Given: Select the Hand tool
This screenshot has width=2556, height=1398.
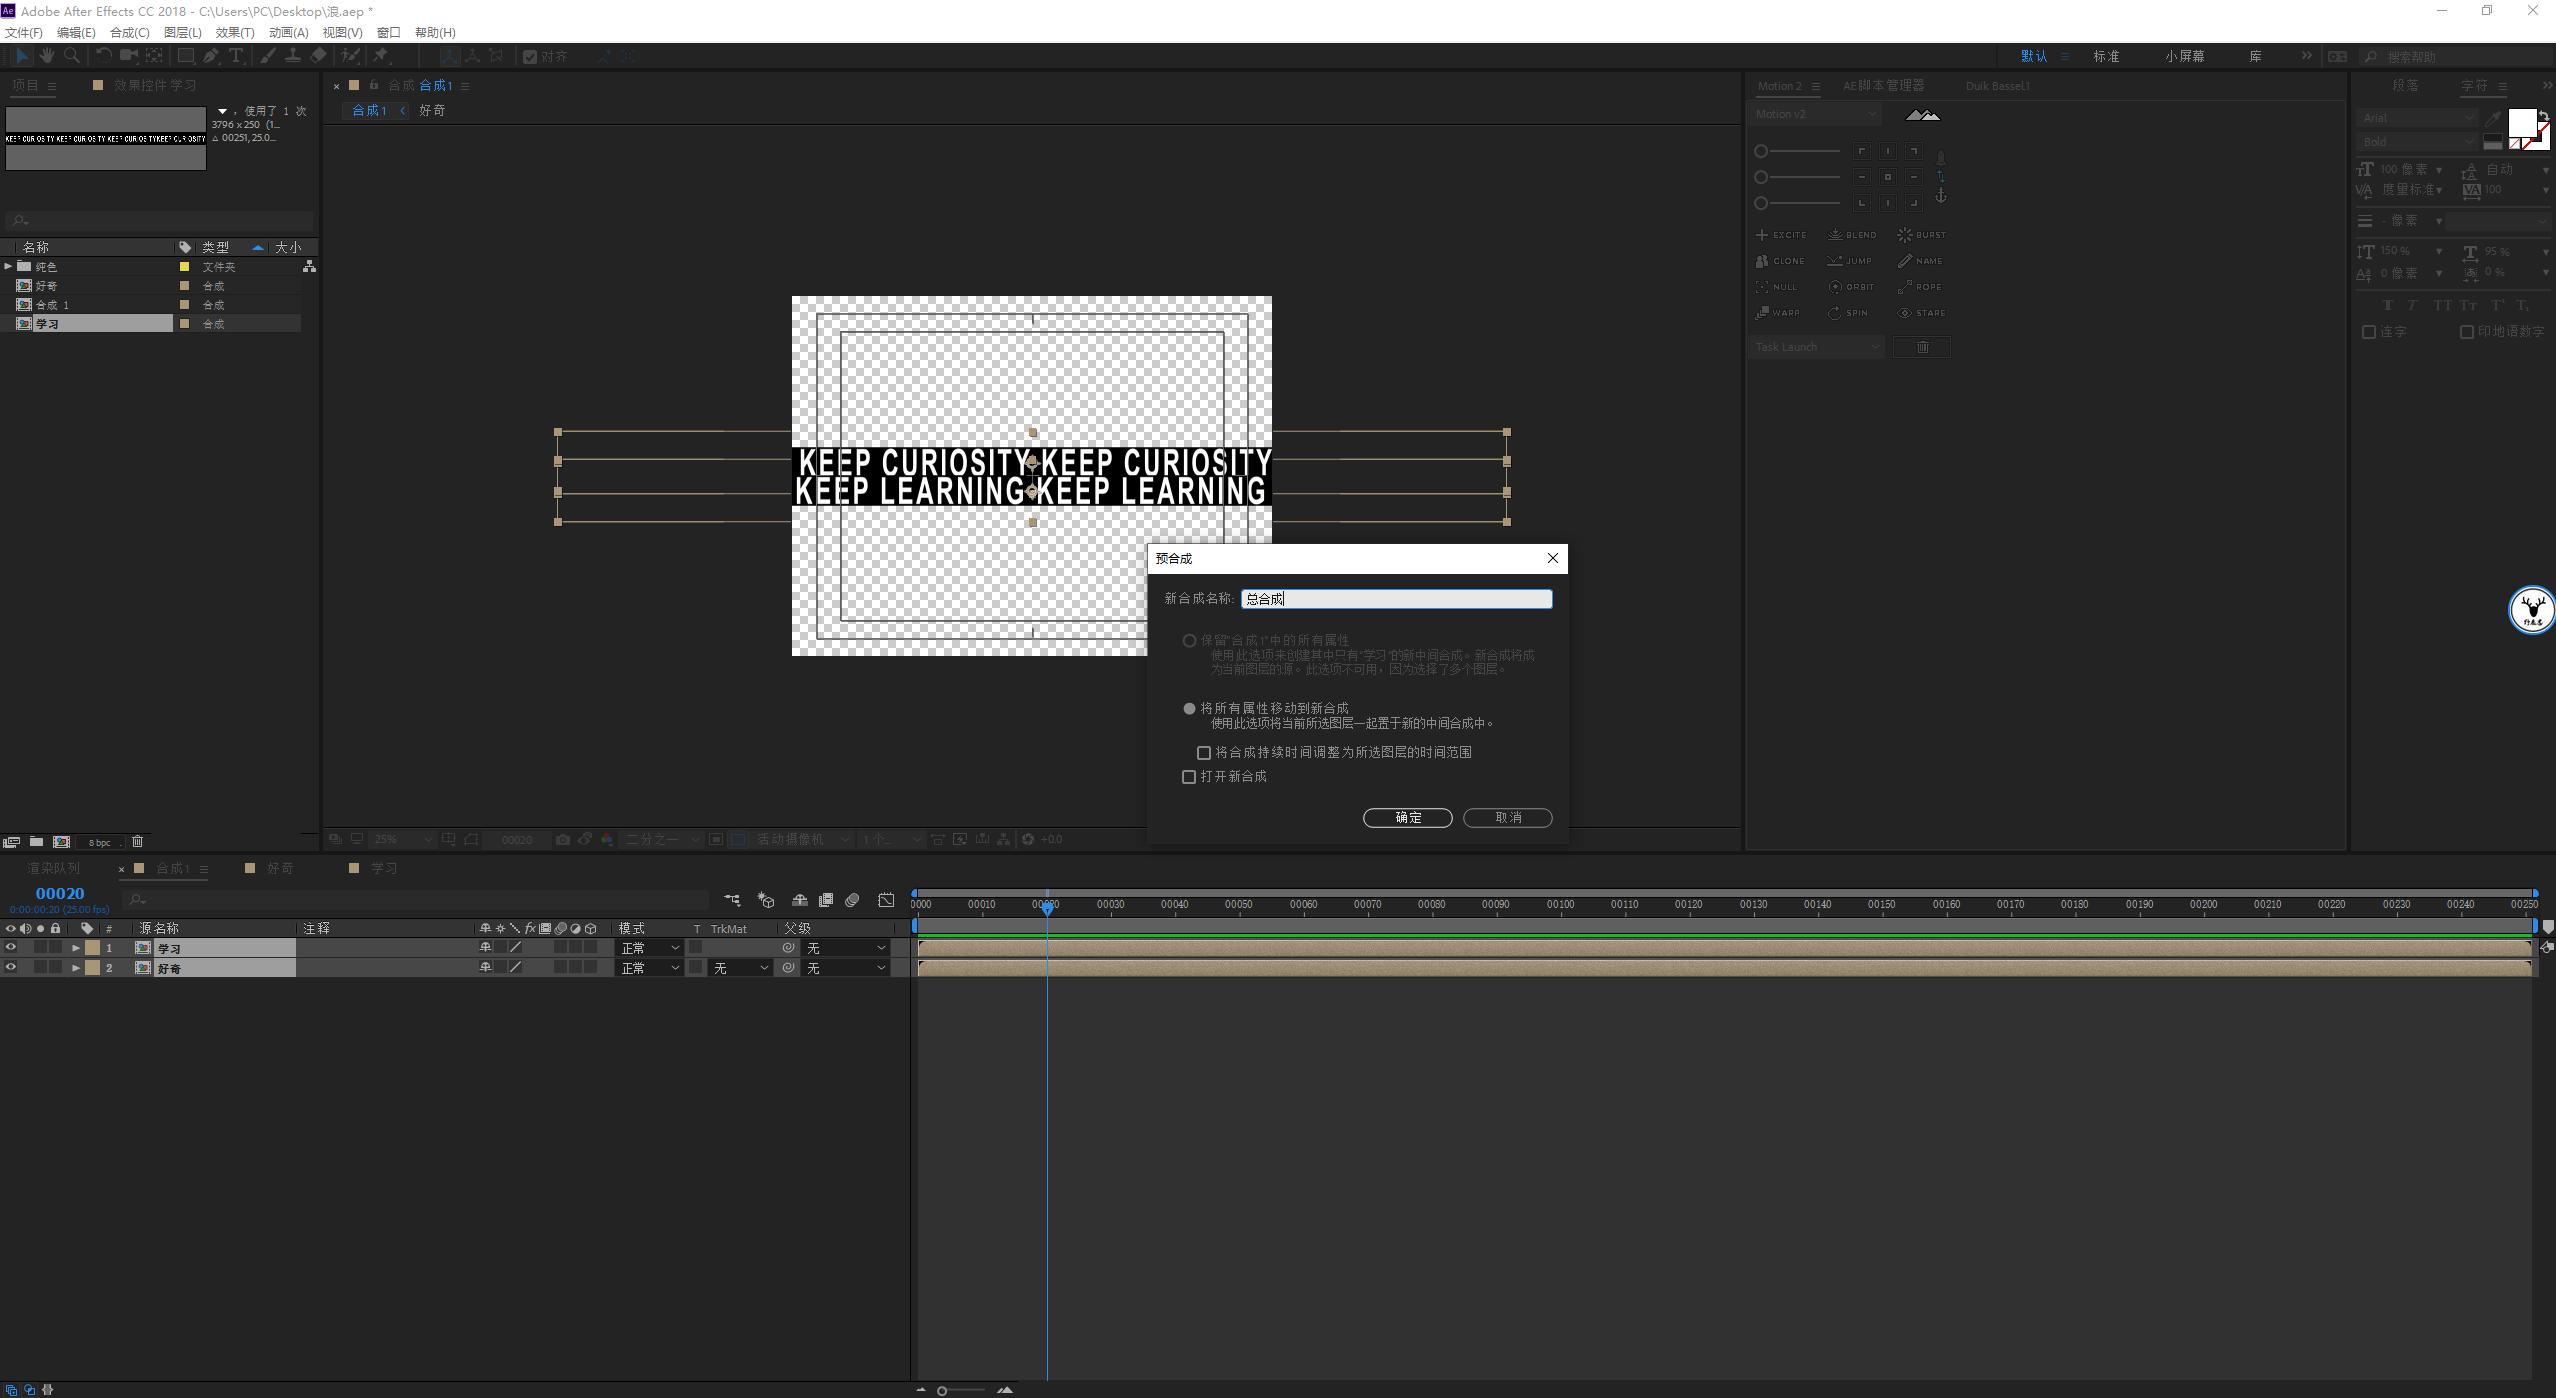Looking at the screenshot, I should (46, 56).
